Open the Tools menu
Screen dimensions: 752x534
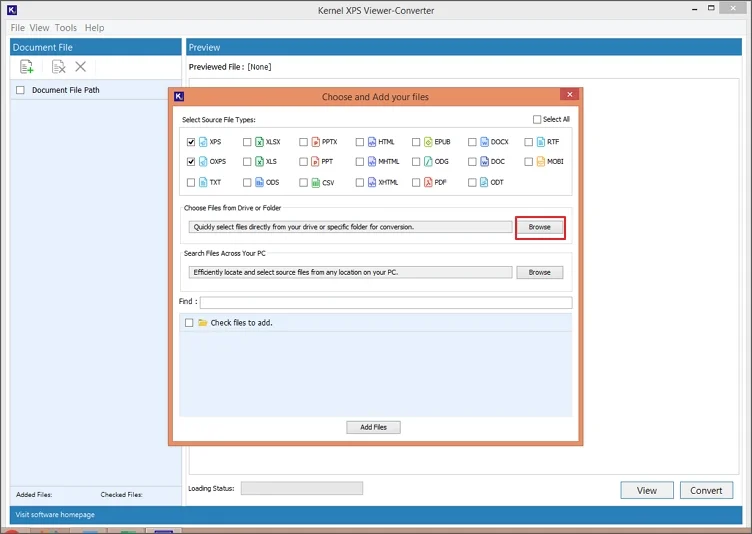pyautogui.click(x=66, y=28)
